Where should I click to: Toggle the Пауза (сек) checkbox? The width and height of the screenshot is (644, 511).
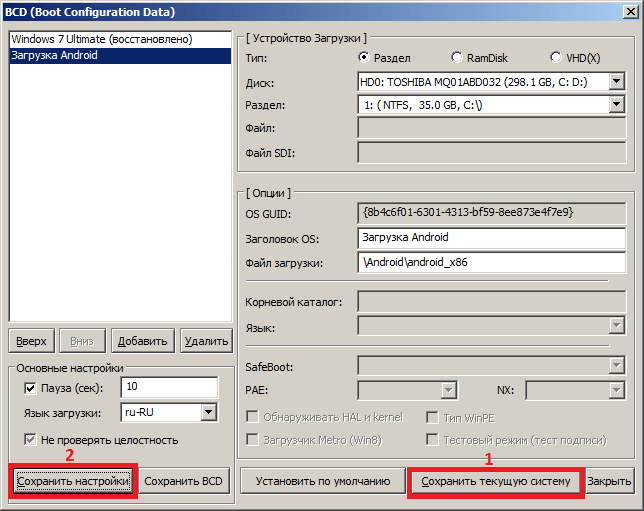pos(29,388)
